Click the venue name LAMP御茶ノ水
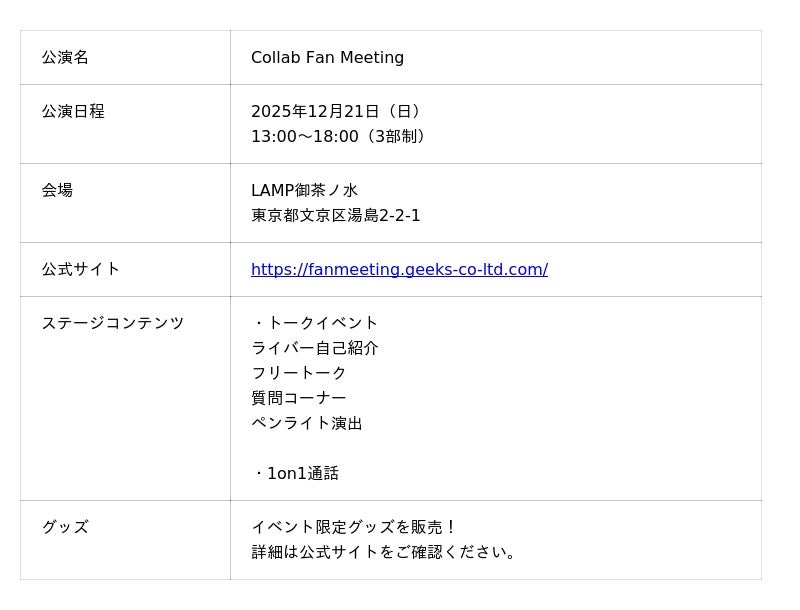800x610 pixels. click(x=304, y=190)
